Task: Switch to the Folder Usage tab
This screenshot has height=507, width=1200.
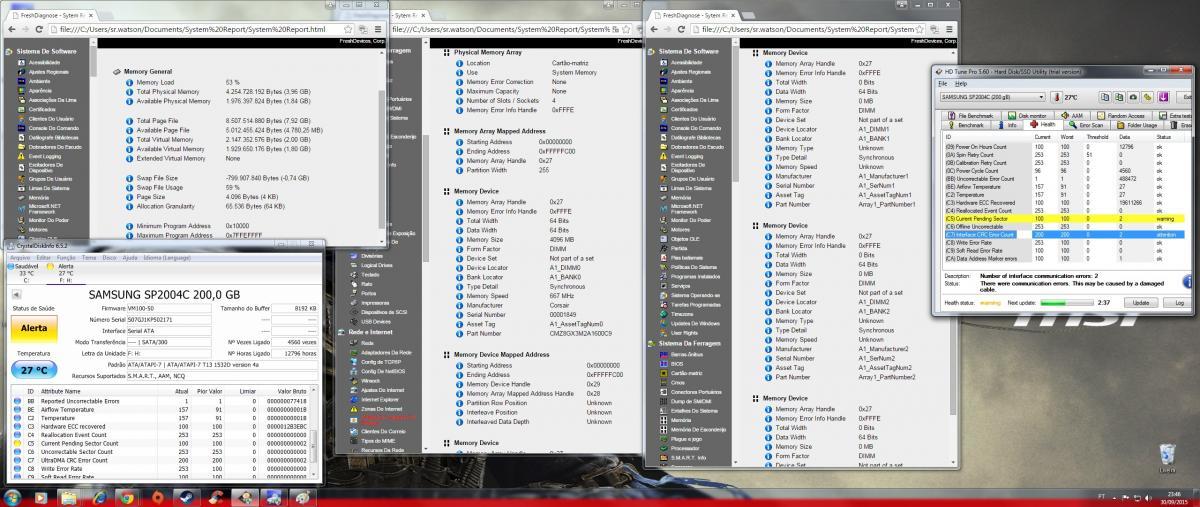Action: coord(1137,125)
